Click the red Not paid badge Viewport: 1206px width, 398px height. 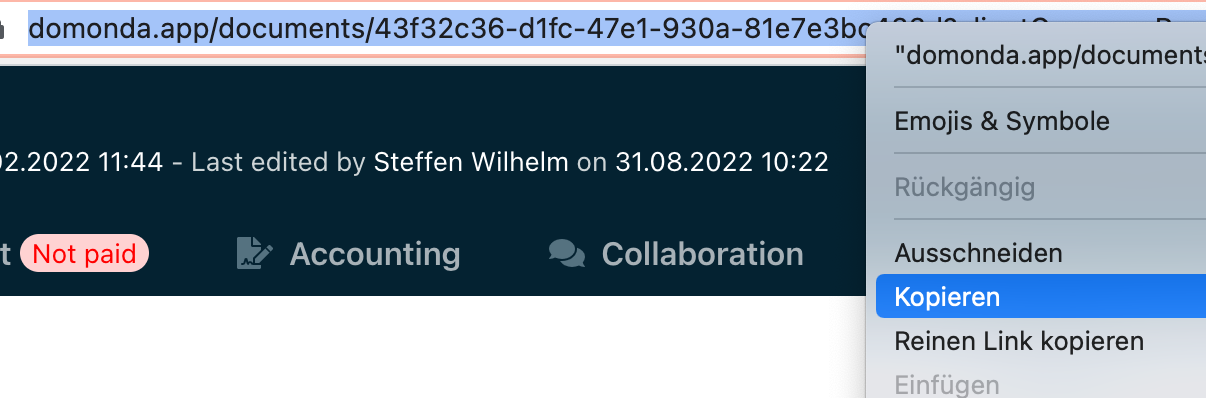pos(84,254)
